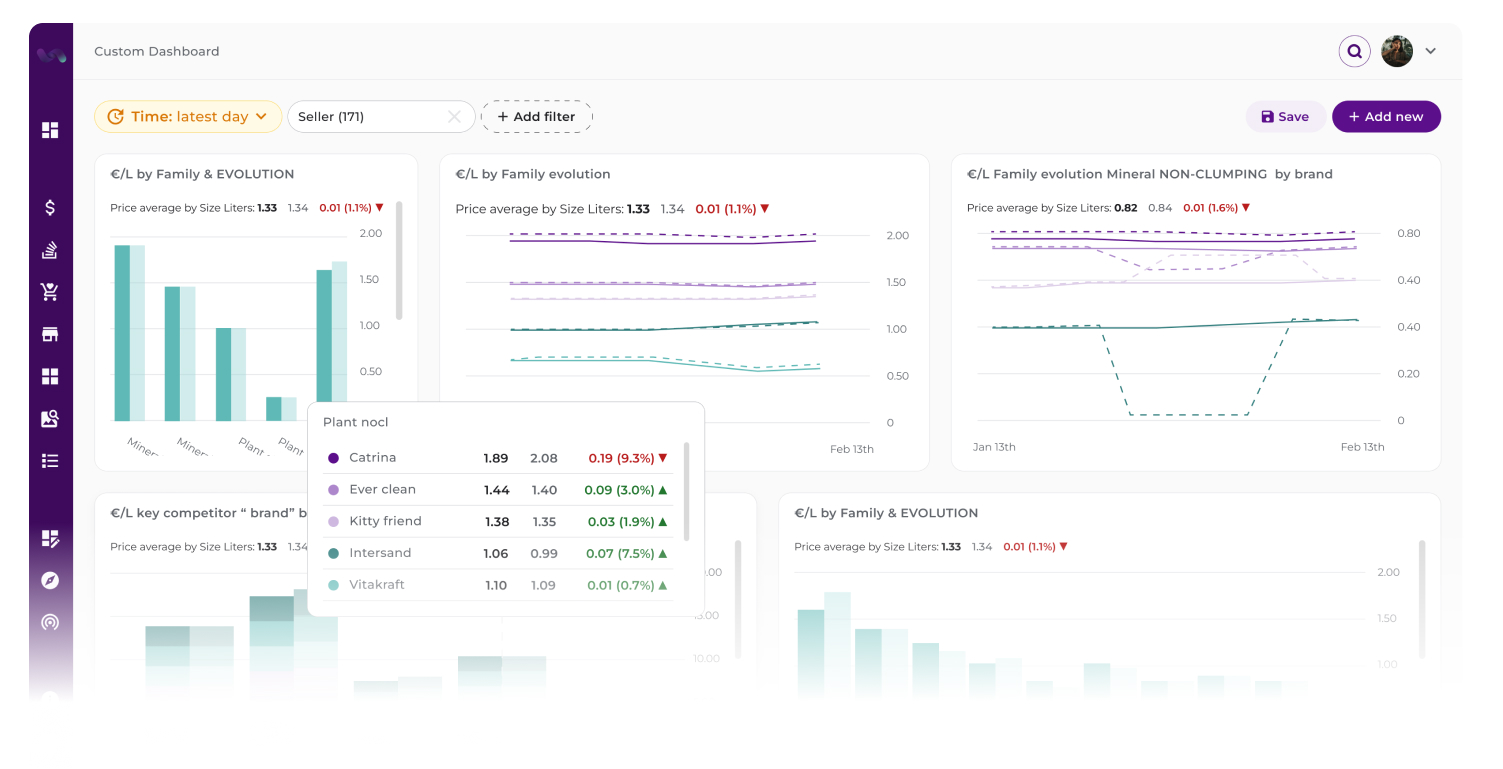Click the floppy disk icon in Save
The height and width of the screenshot is (769, 1503).
(1268, 117)
